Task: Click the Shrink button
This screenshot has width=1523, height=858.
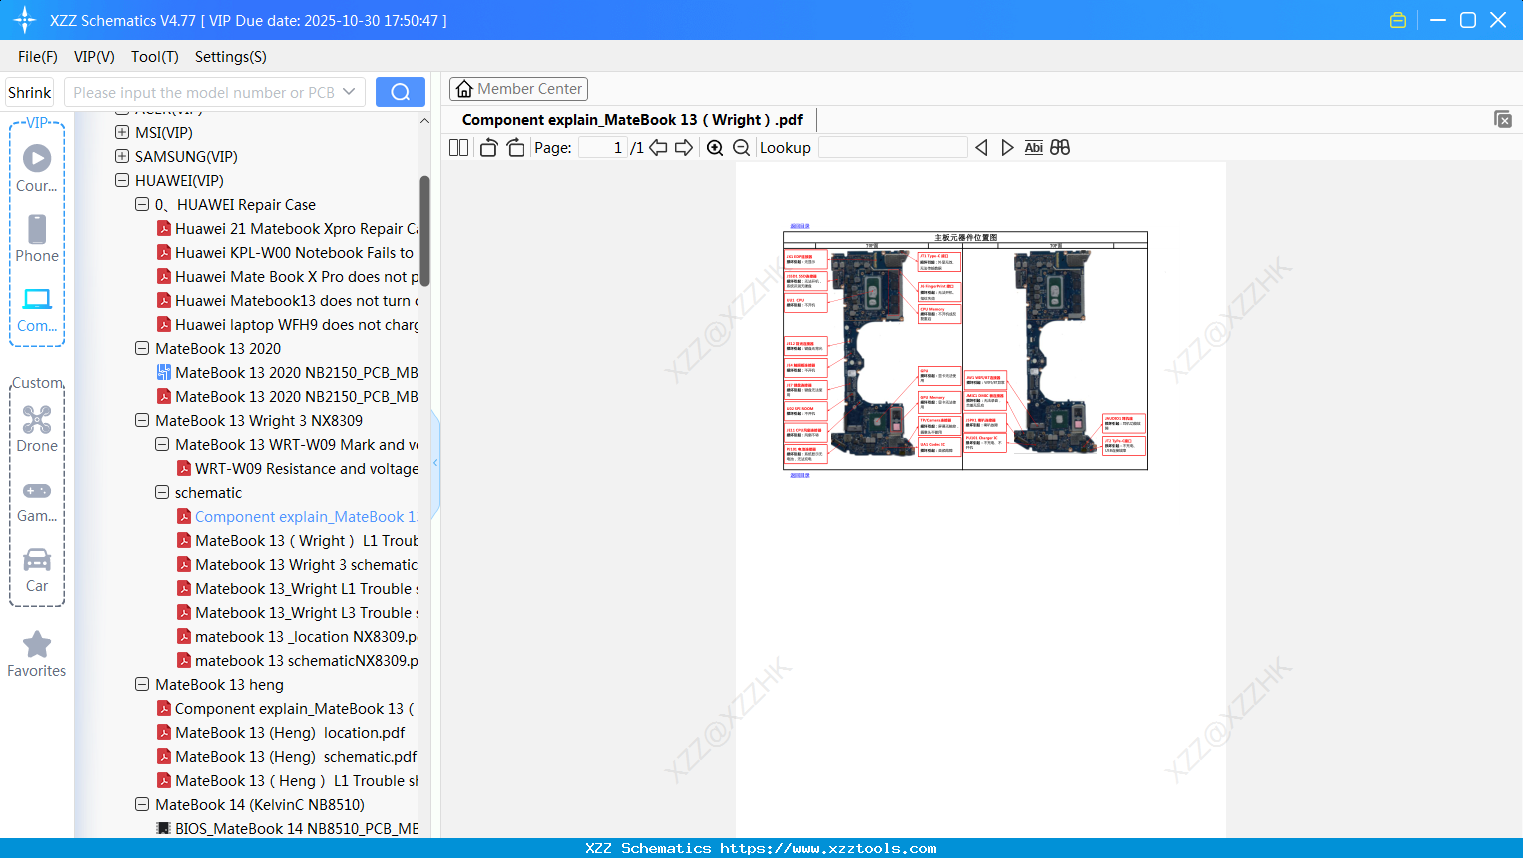Action: coord(30,92)
